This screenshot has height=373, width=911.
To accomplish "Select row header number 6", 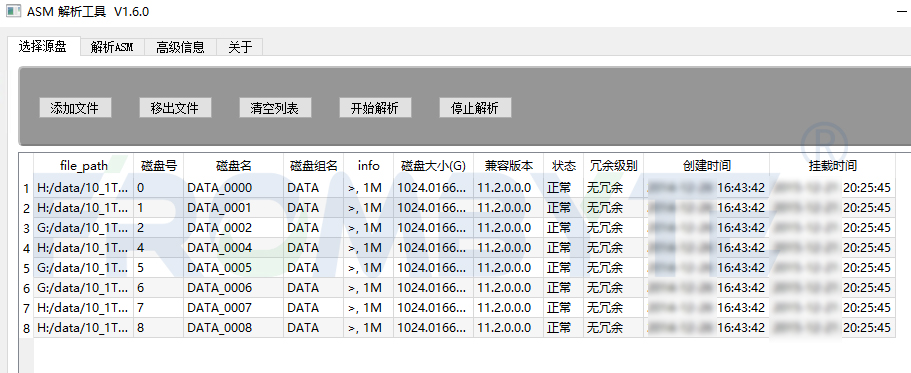I will 26,288.
